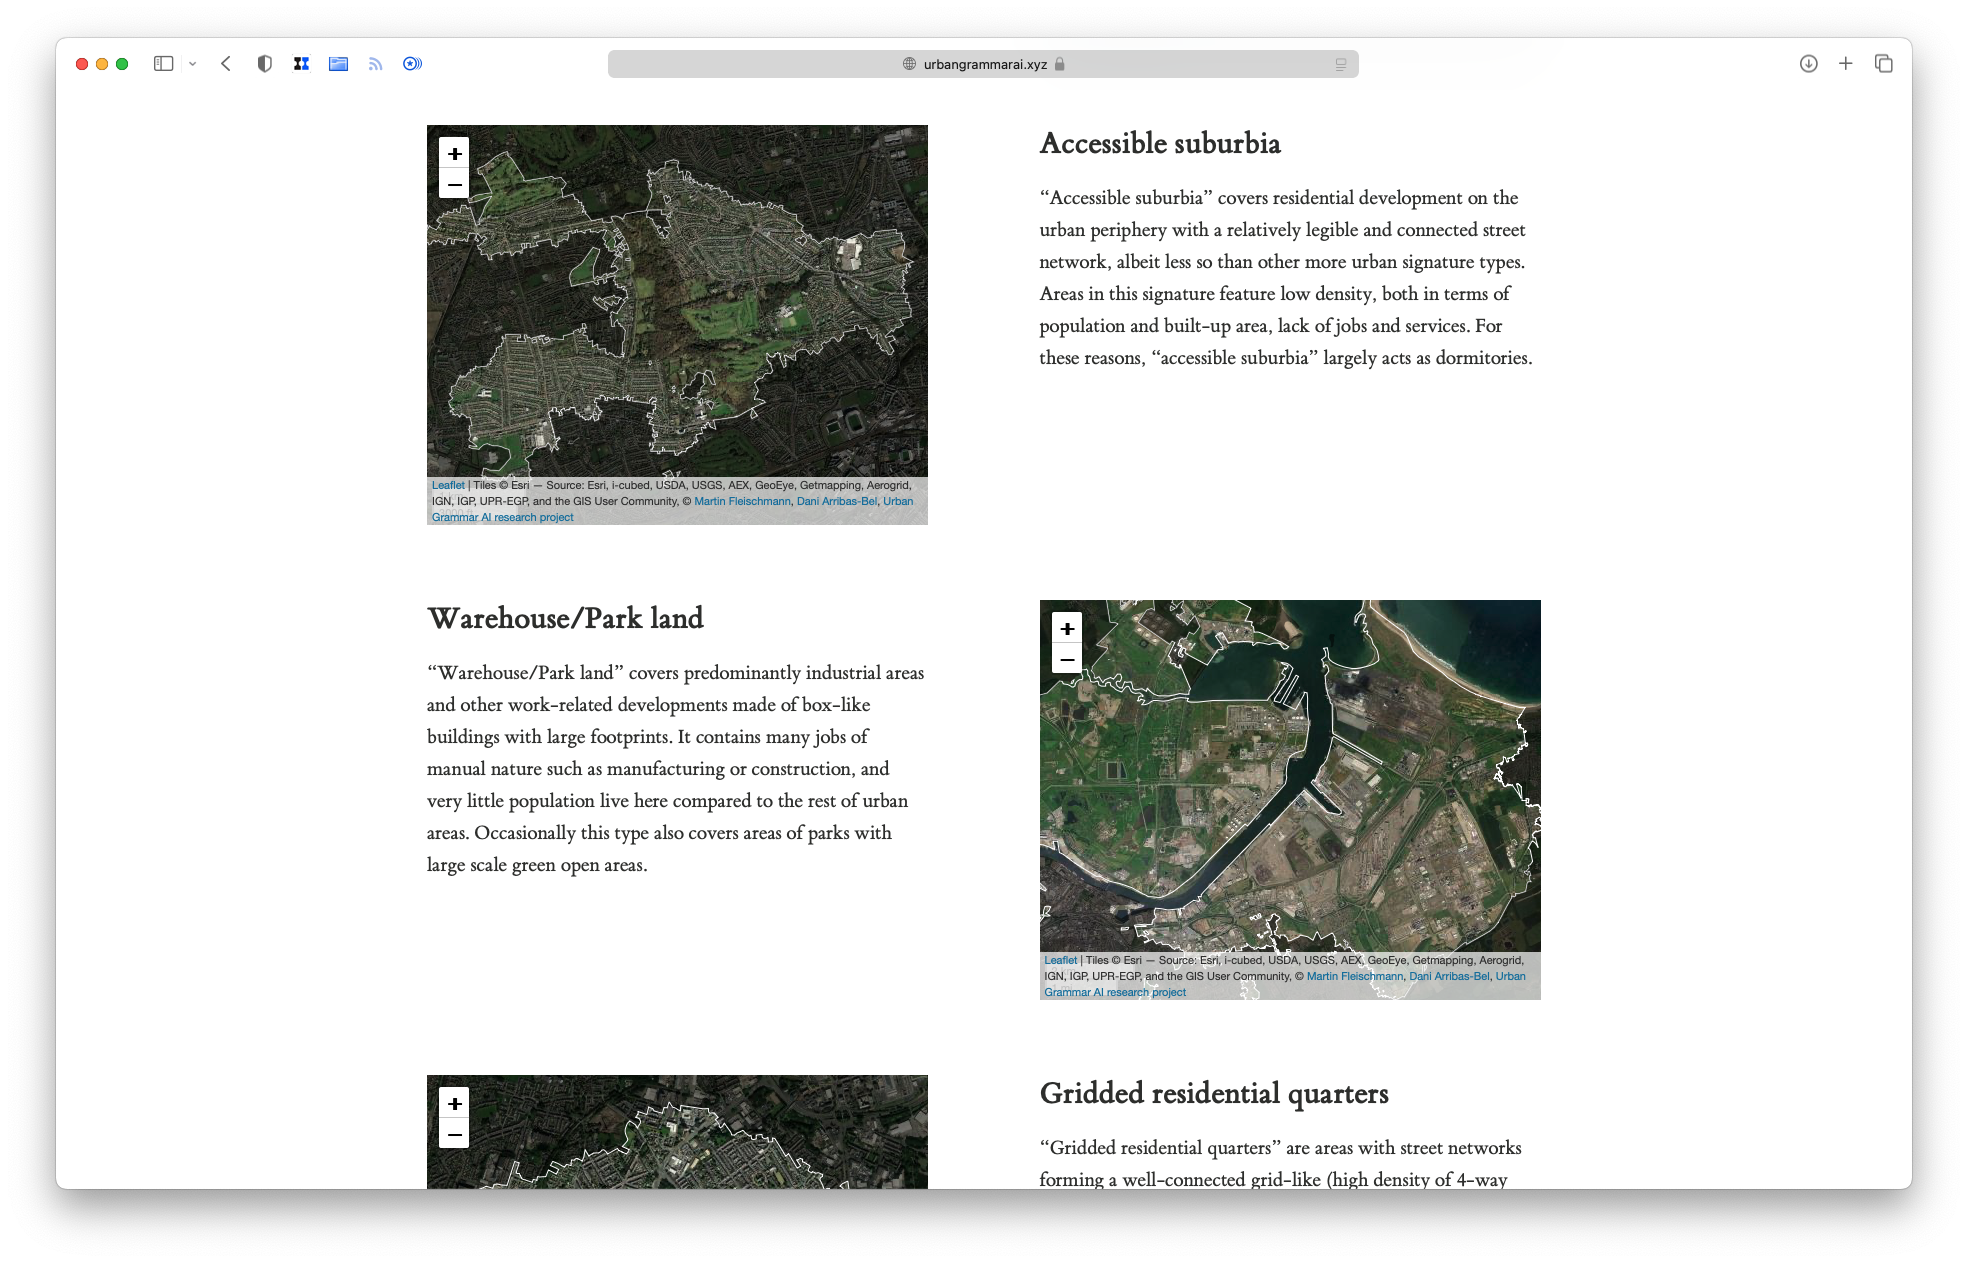This screenshot has width=1968, height=1263.
Task: Show the tab overview
Action: [1884, 64]
